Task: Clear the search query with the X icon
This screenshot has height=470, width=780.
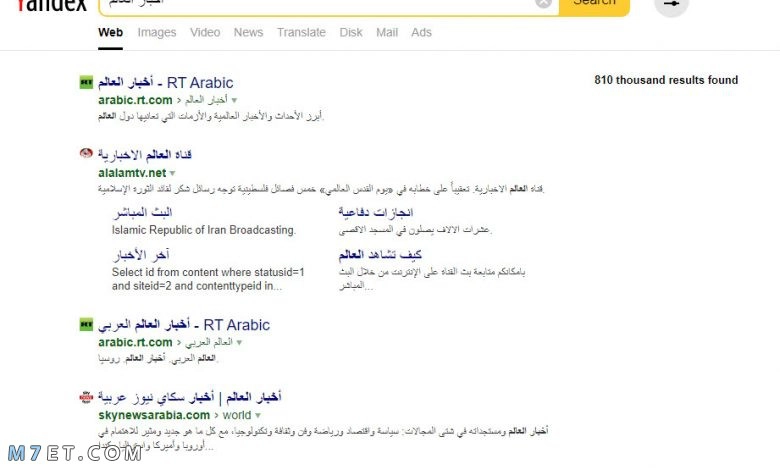Action: tap(543, 3)
